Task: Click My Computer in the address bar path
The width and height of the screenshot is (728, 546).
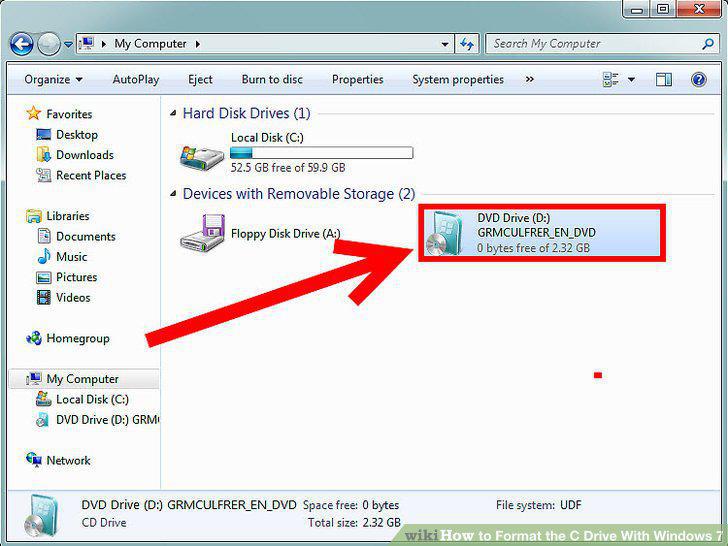Action: [x=150, y=44]
